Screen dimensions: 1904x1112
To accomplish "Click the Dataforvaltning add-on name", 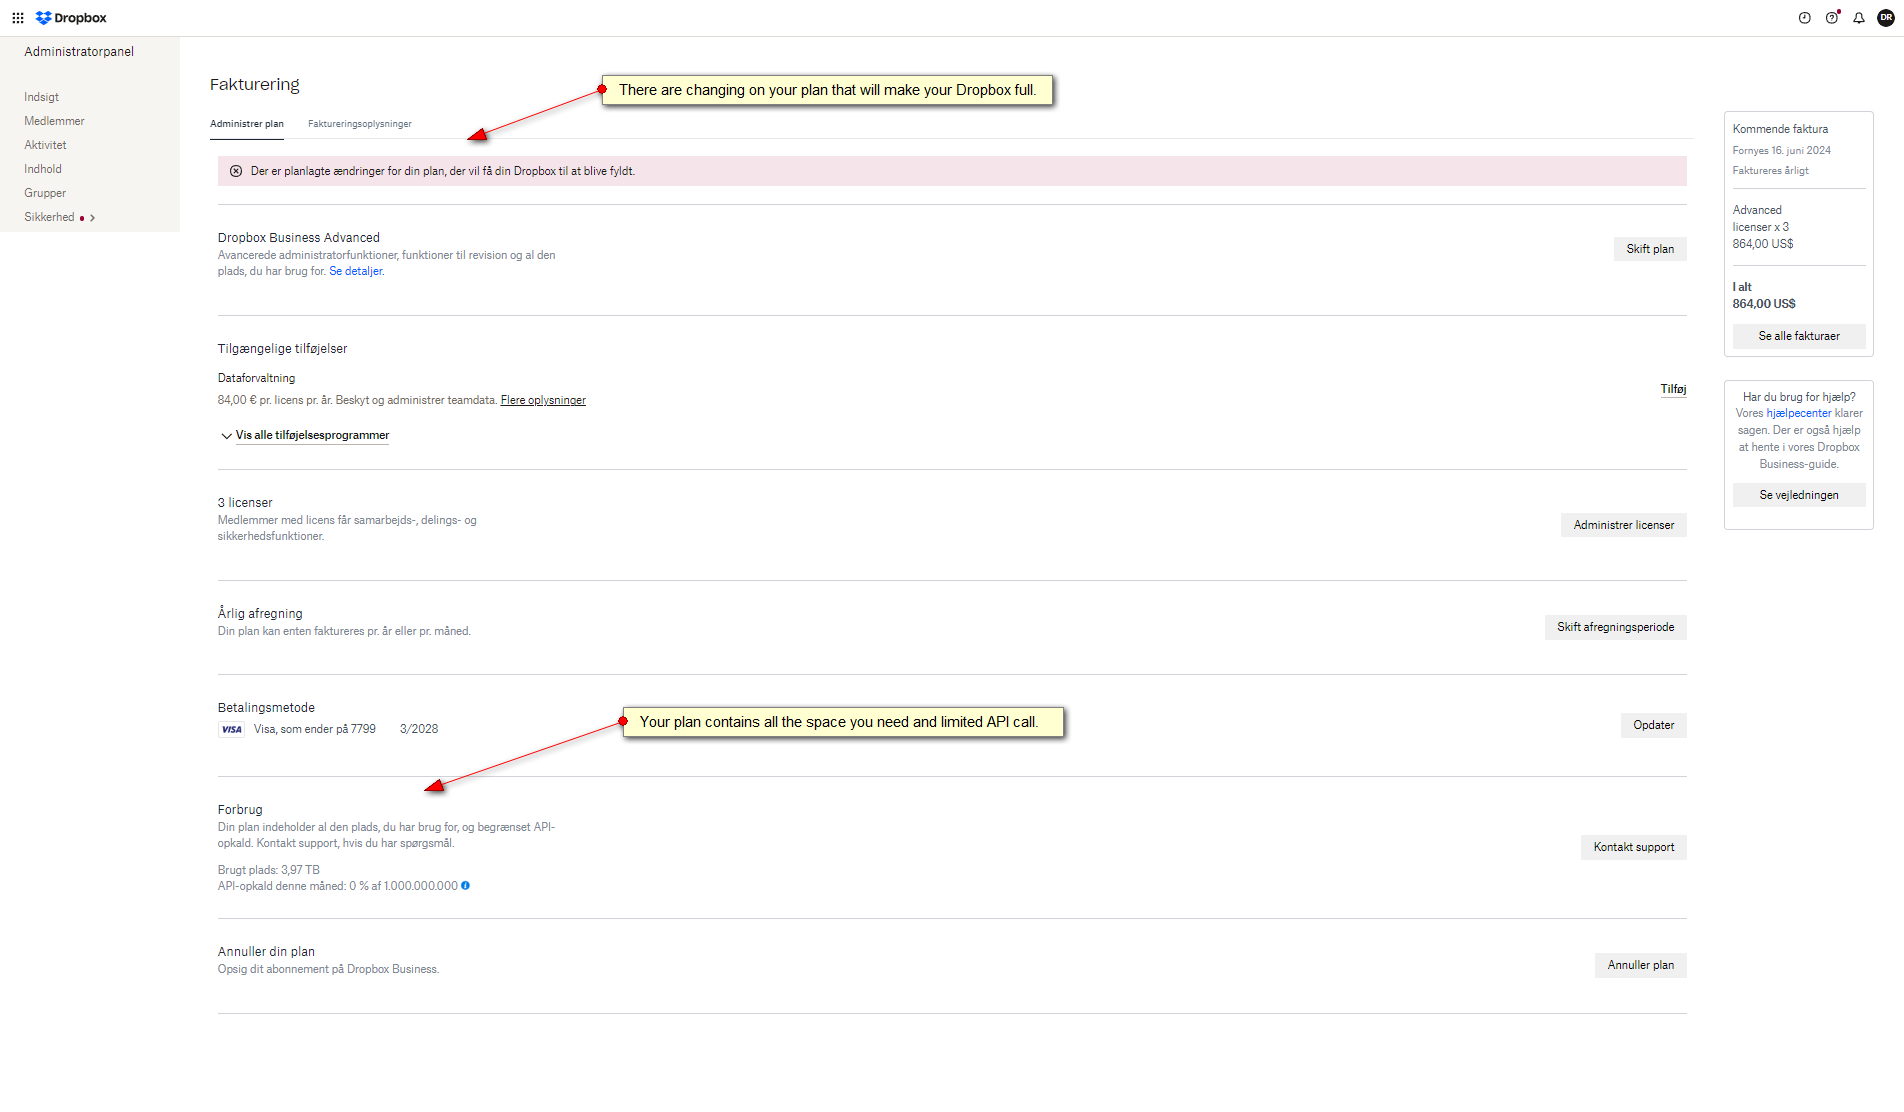I will 257,378.
